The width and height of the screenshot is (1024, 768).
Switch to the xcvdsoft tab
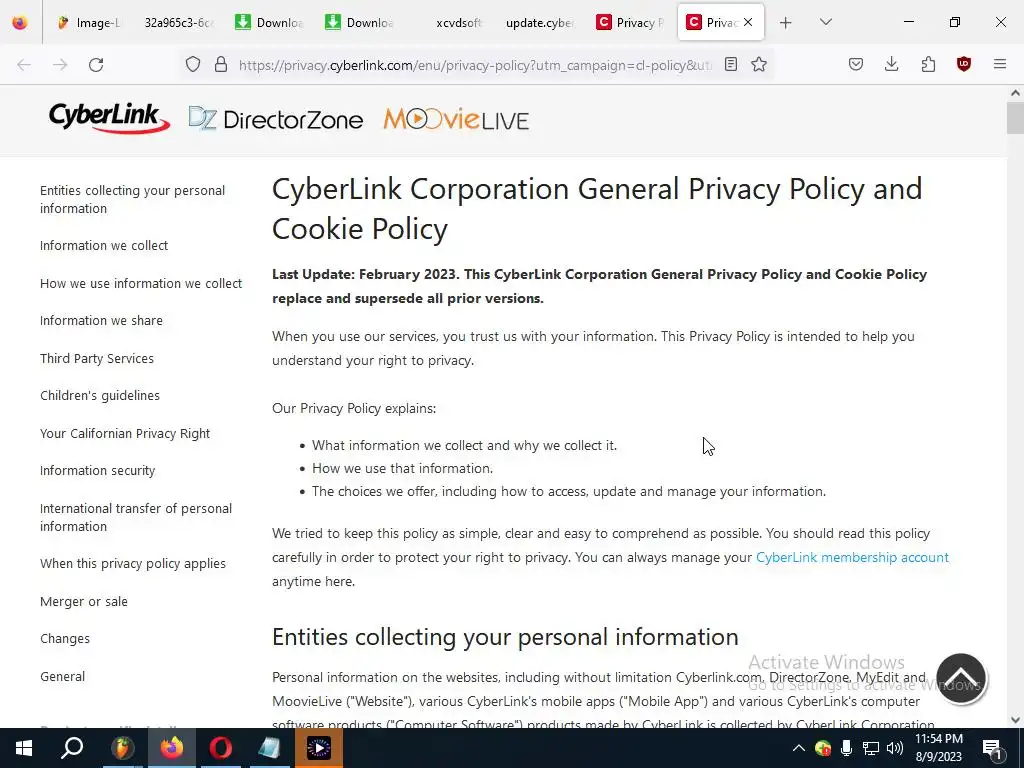457,23
